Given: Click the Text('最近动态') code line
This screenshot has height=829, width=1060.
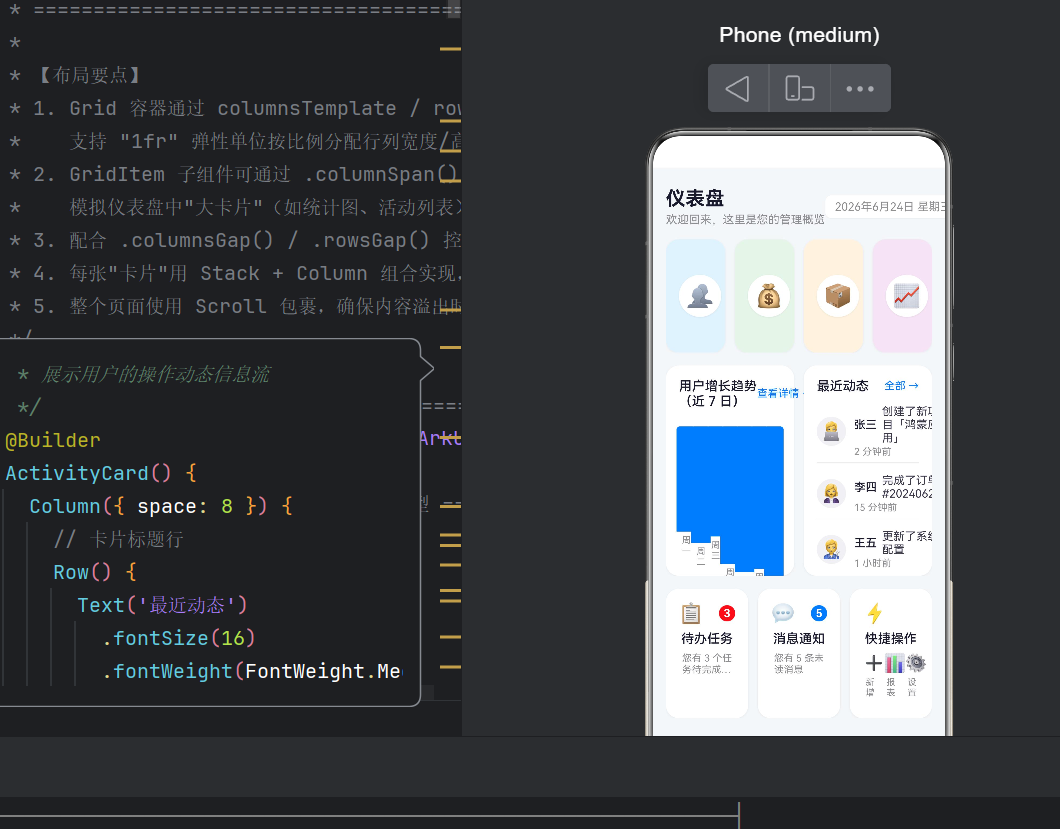Looking at the screenshot, I should [162, 605].
